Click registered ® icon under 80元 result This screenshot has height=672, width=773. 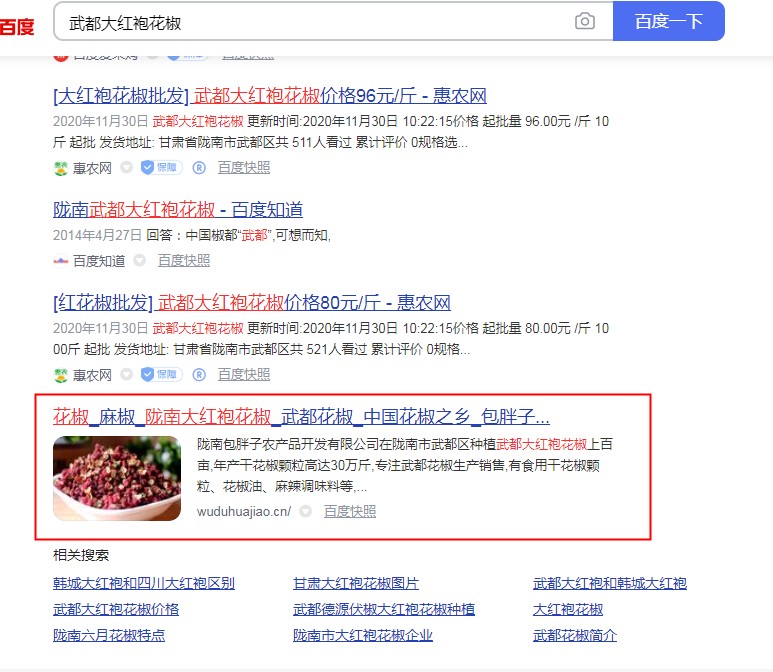coord(199,375)
